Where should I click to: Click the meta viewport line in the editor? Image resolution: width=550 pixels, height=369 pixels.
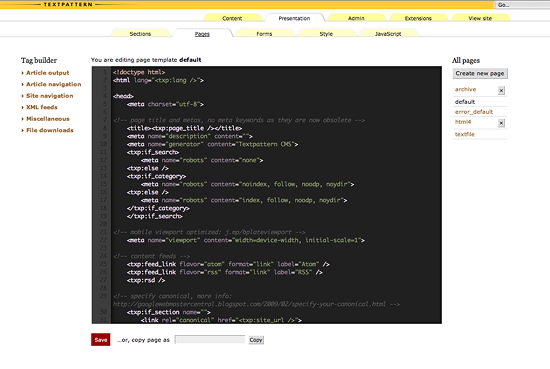(246, 240)
